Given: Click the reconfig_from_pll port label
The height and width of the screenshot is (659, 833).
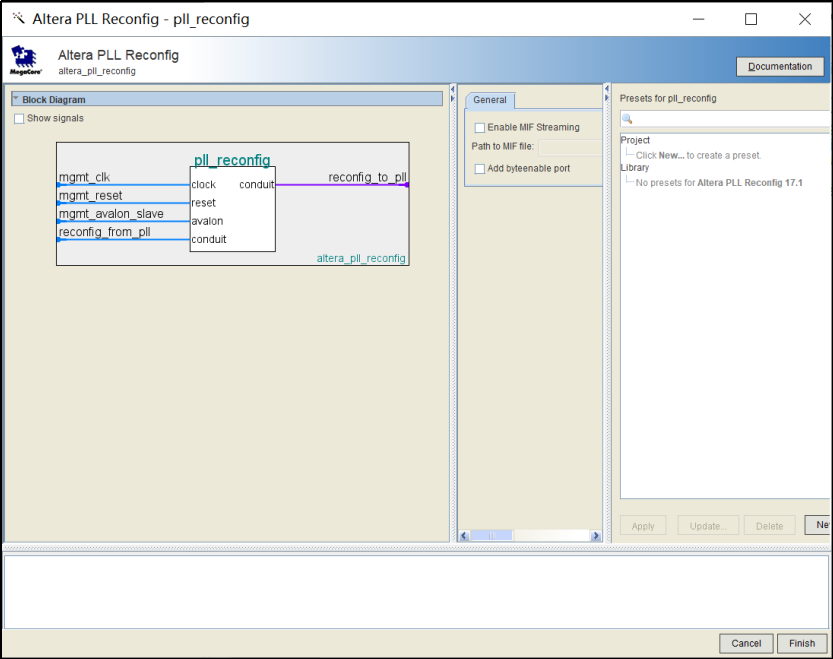Looking at the screenshot, I should (x=105, y=232).
